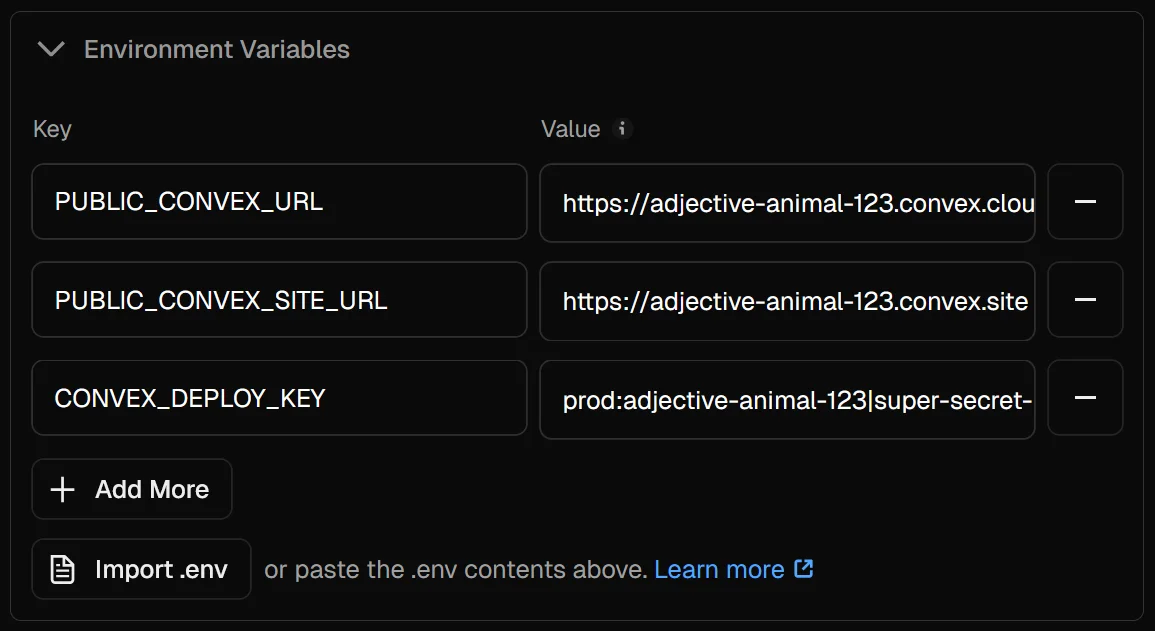Click the Value column header label
The image size is (1155, 631).
[x=570, y=129]
